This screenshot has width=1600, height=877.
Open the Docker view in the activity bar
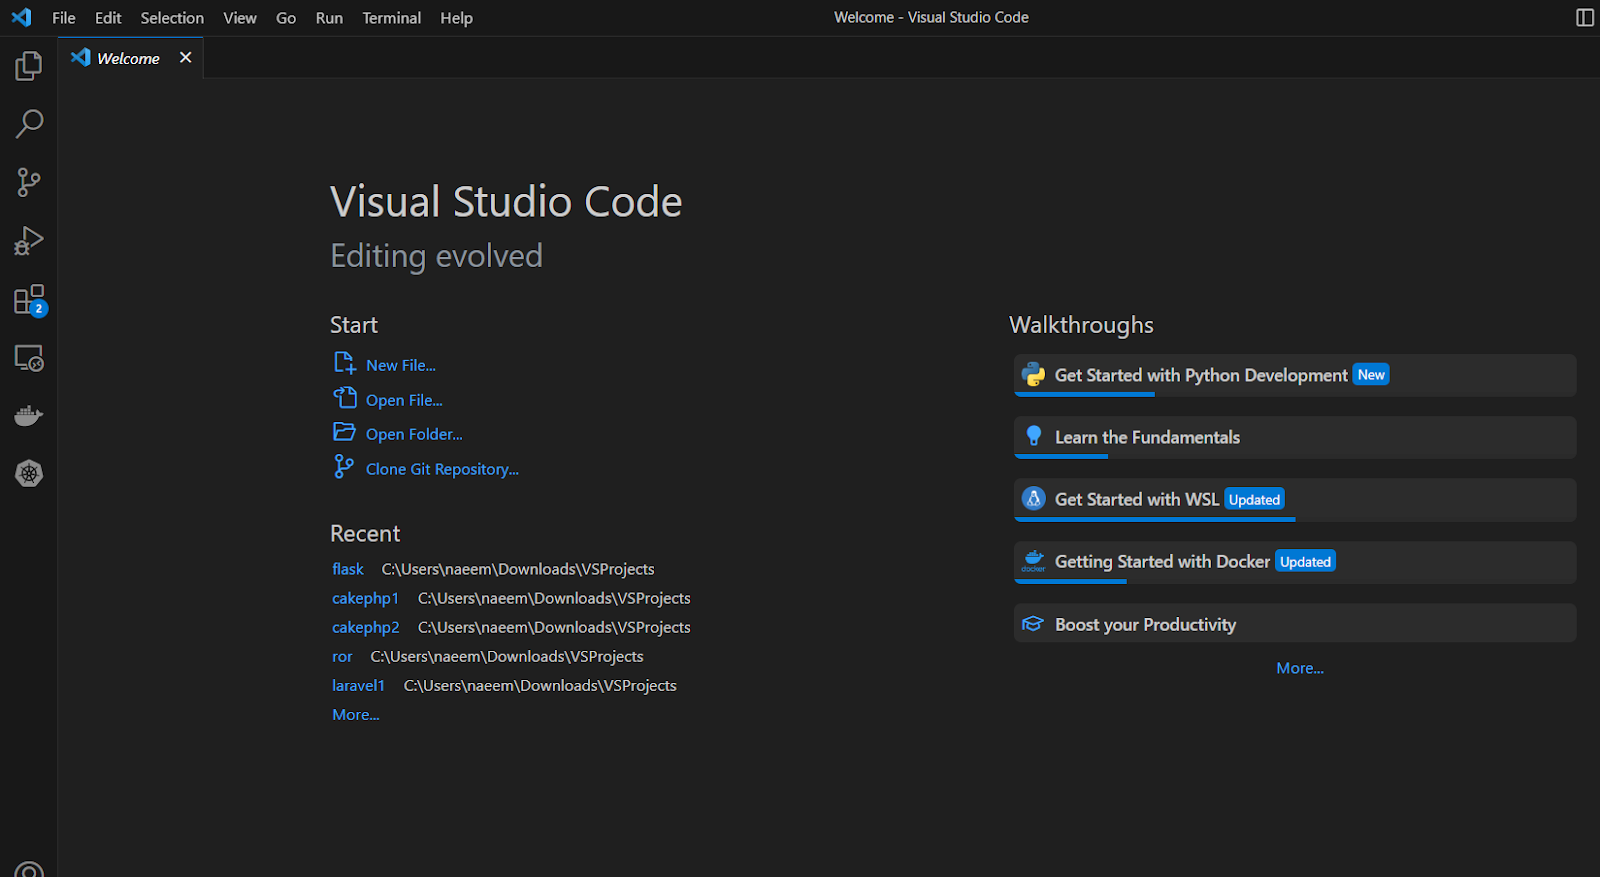click(x=29, y=416)
